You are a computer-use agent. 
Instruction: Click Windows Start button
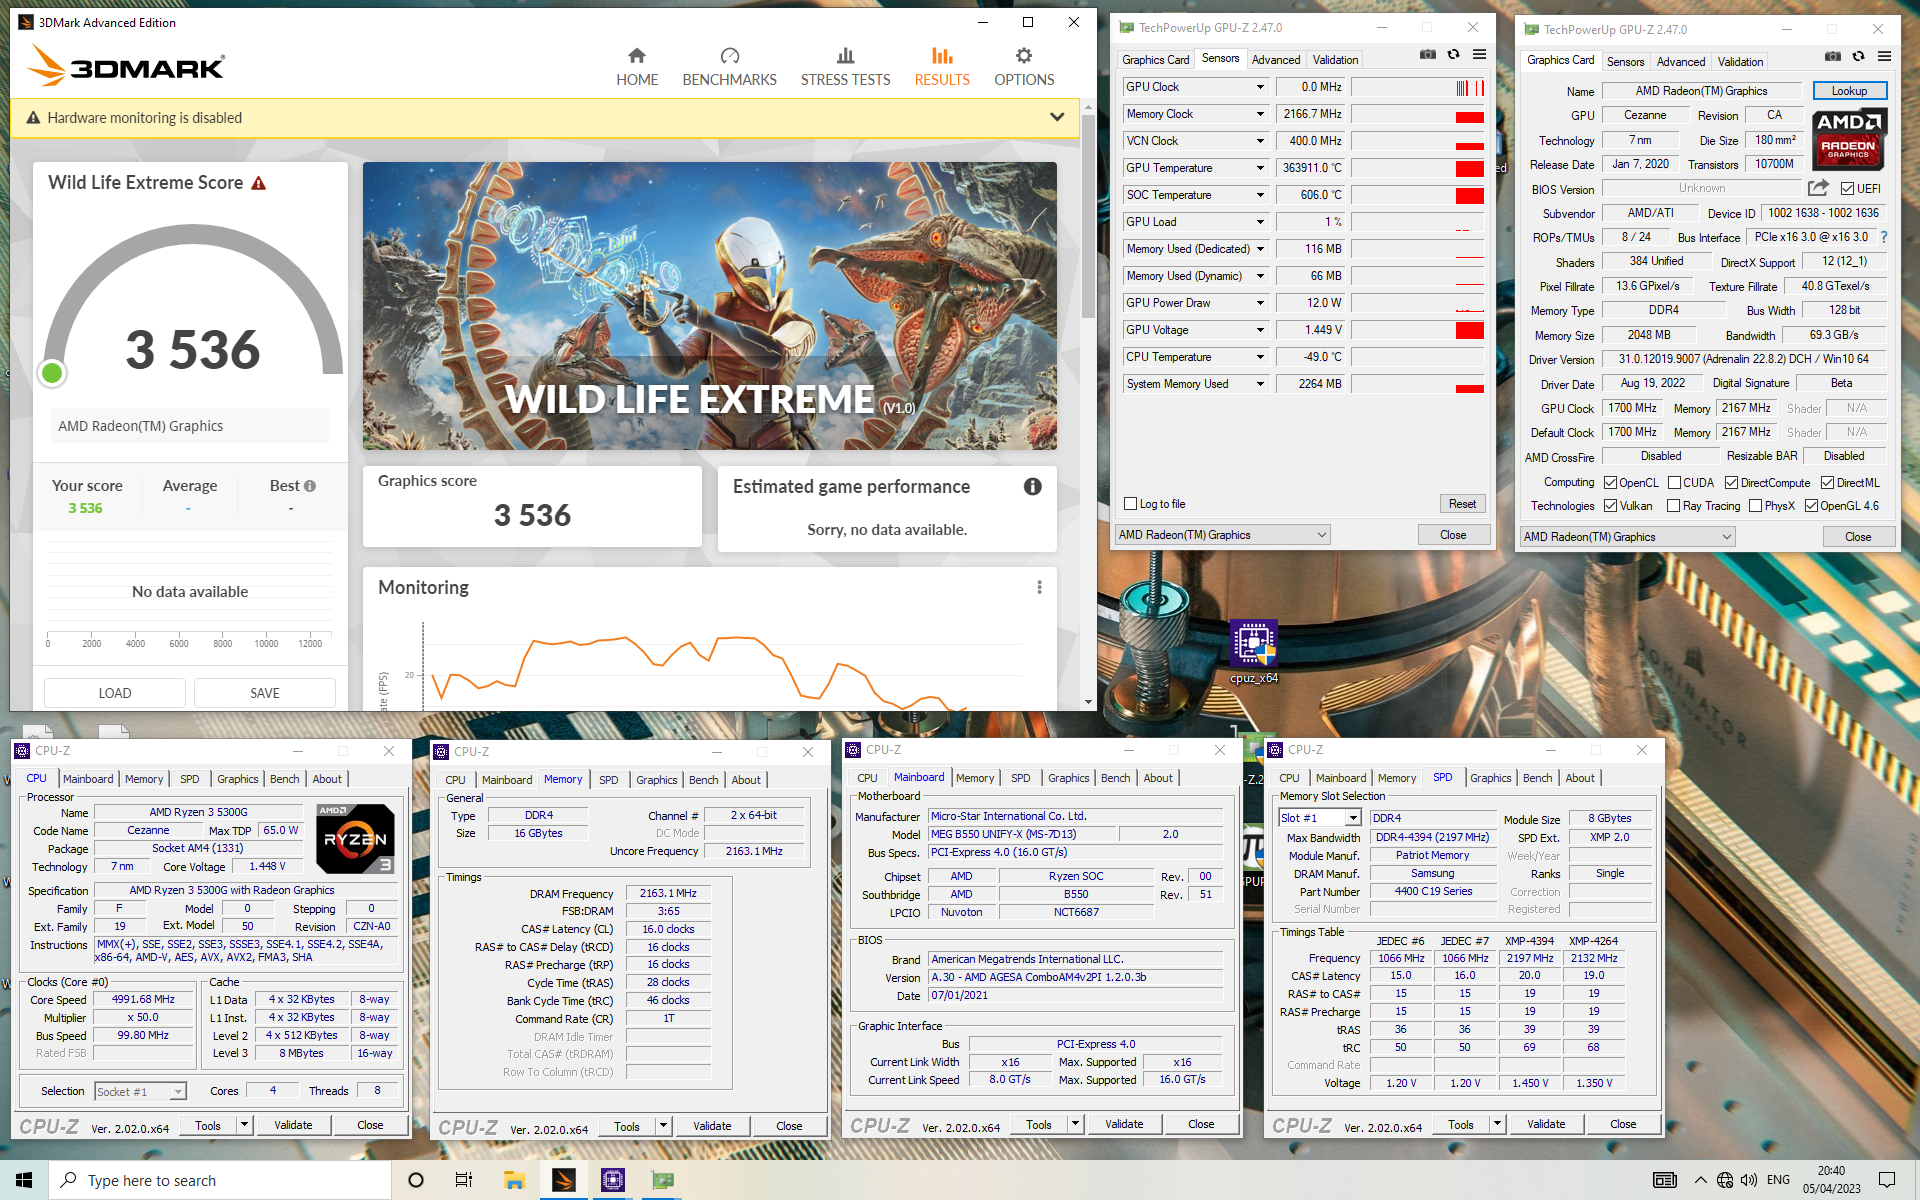pos(24,1180)
